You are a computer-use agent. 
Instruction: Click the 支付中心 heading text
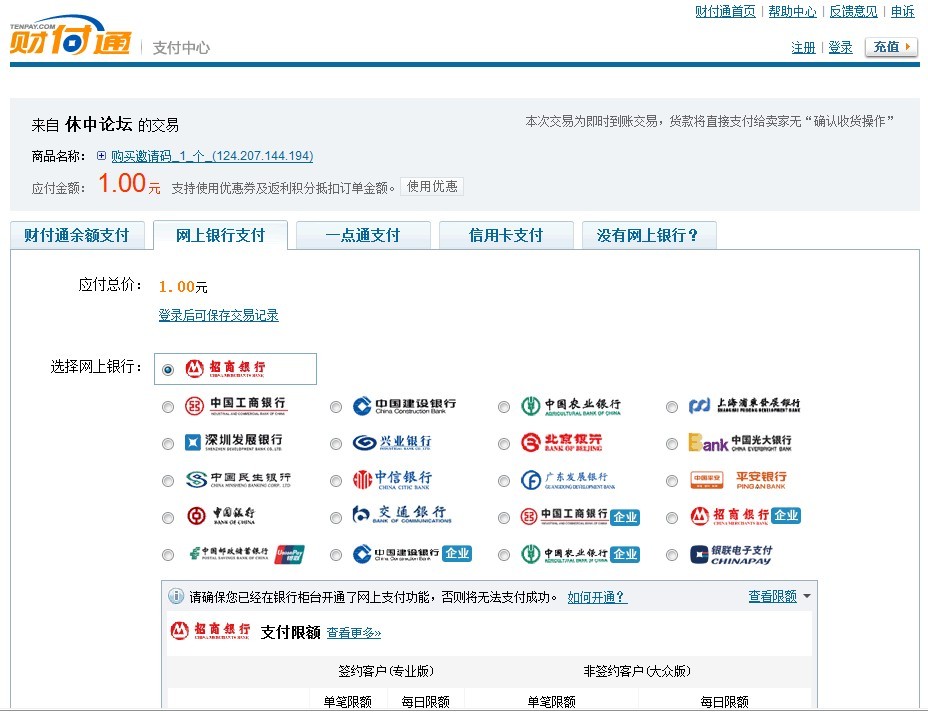click(181, 48)
